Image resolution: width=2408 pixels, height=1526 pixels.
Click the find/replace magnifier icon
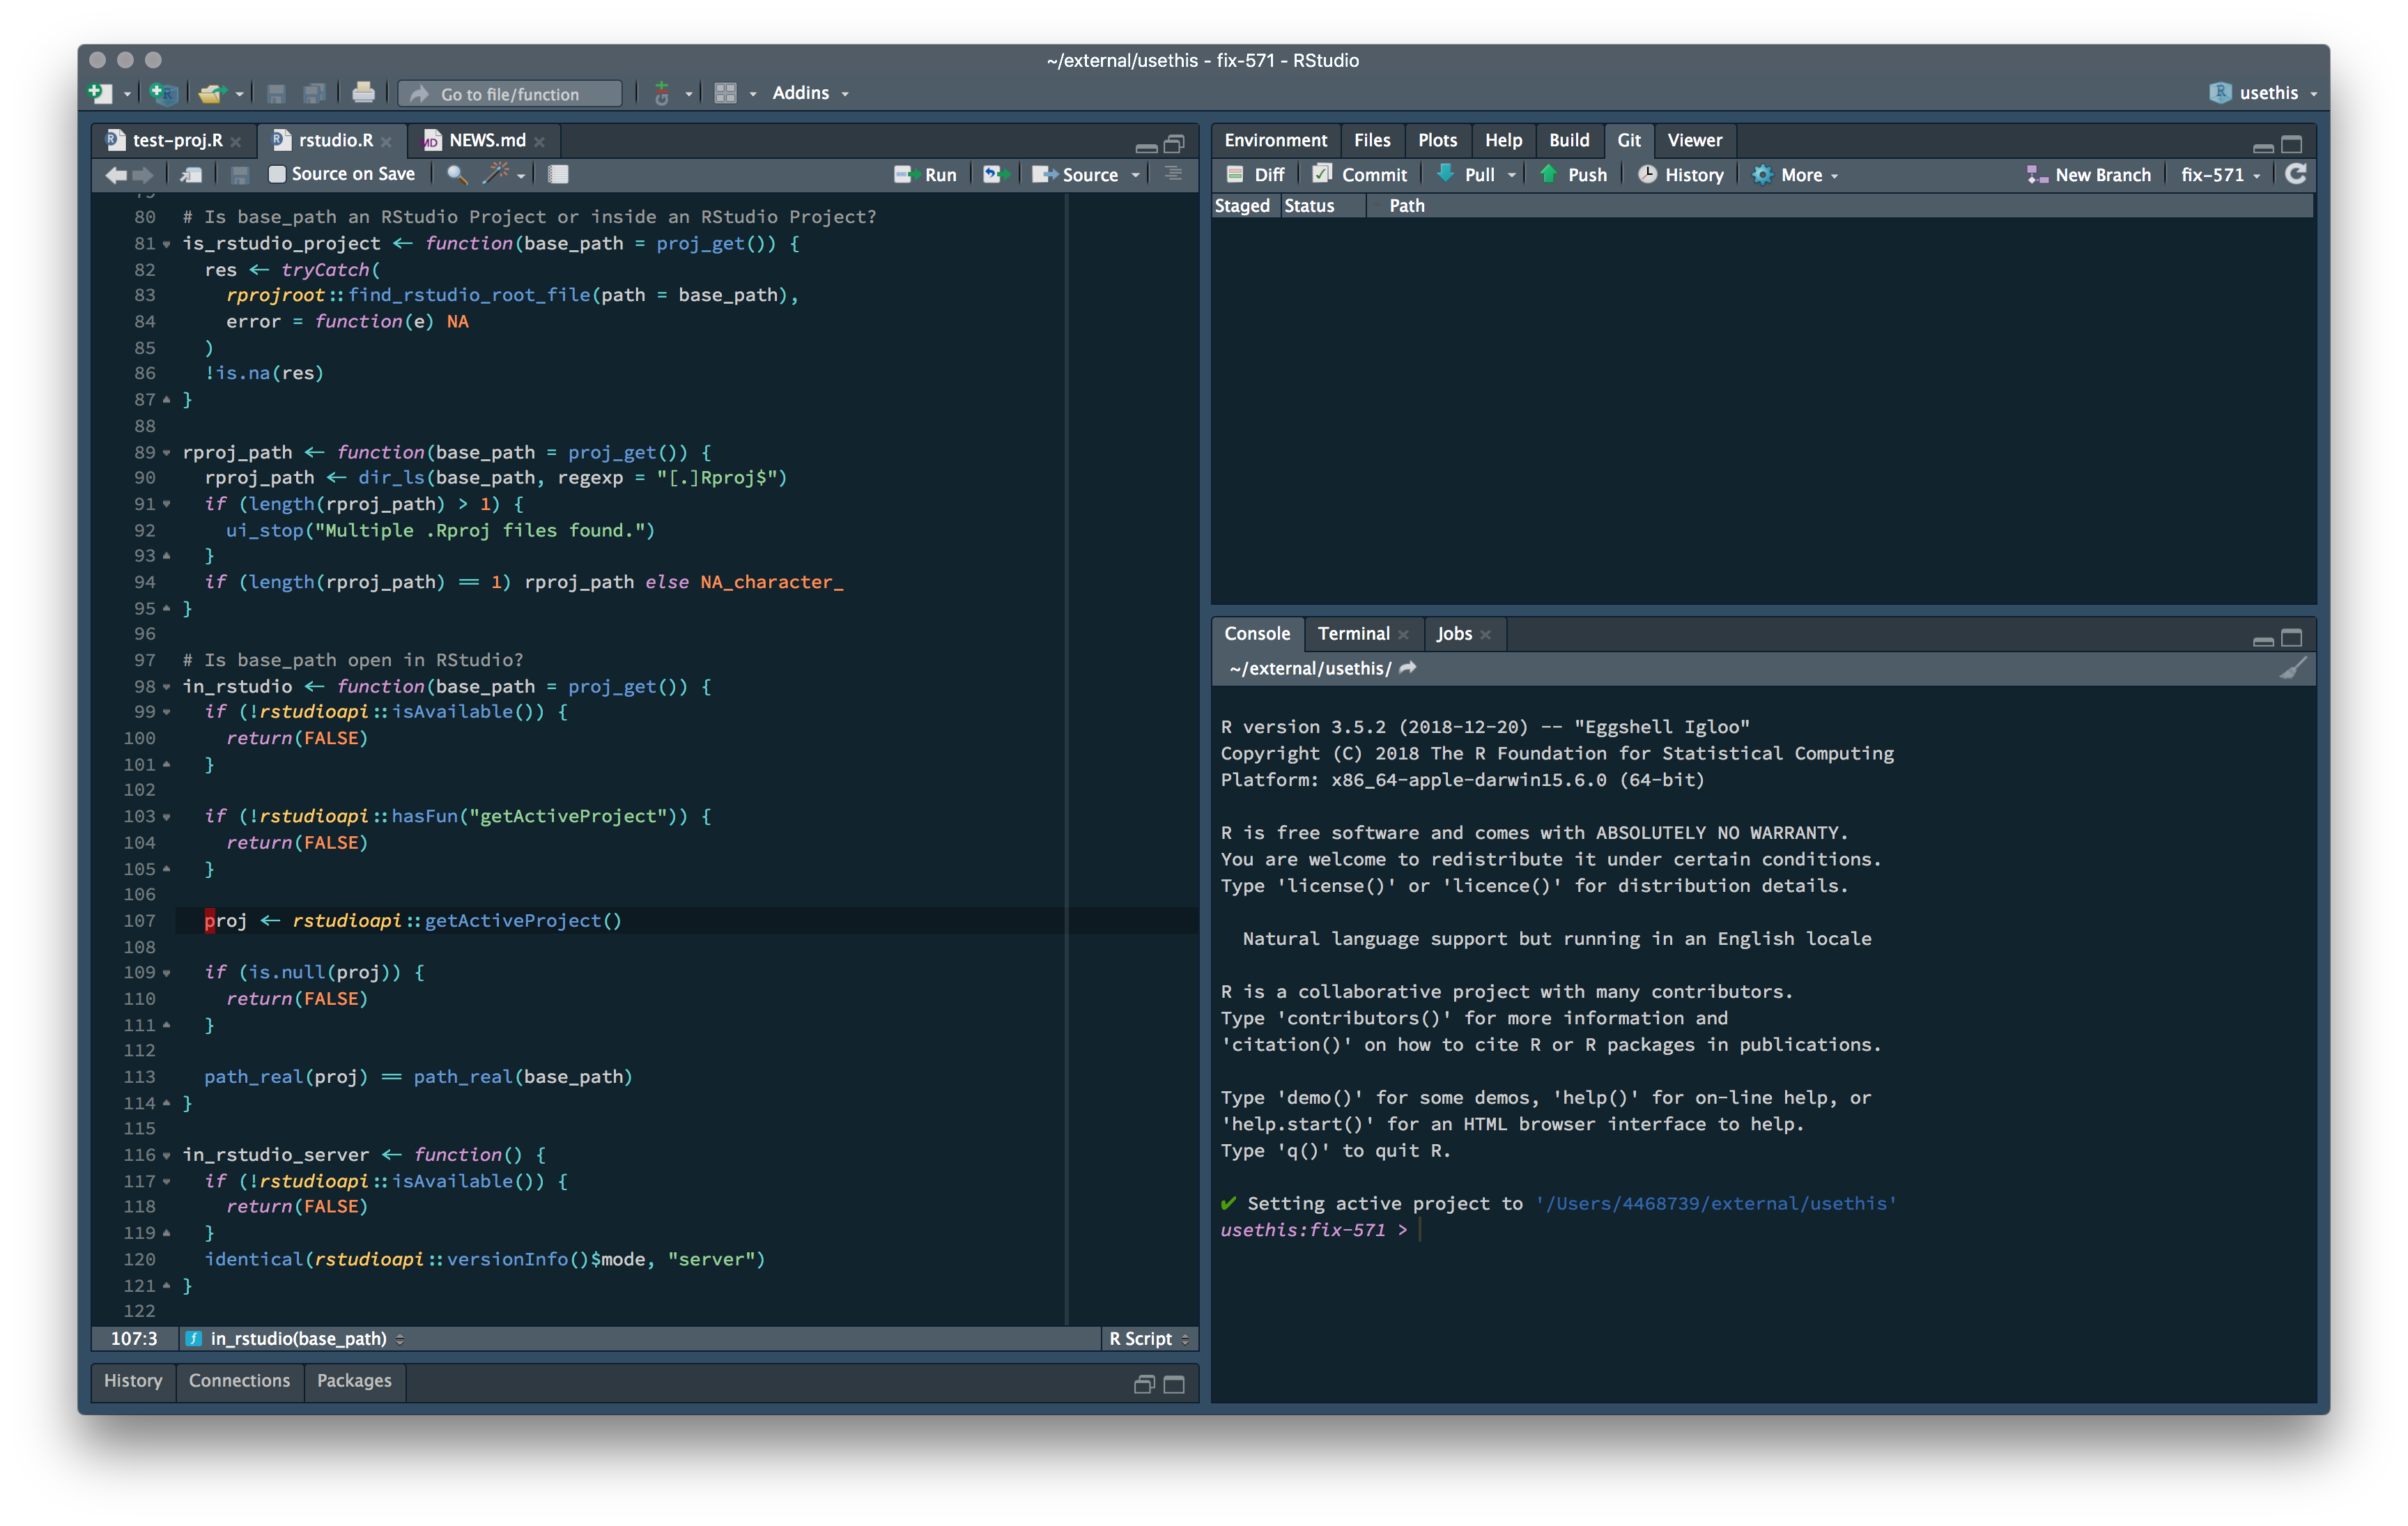(456, 174)
